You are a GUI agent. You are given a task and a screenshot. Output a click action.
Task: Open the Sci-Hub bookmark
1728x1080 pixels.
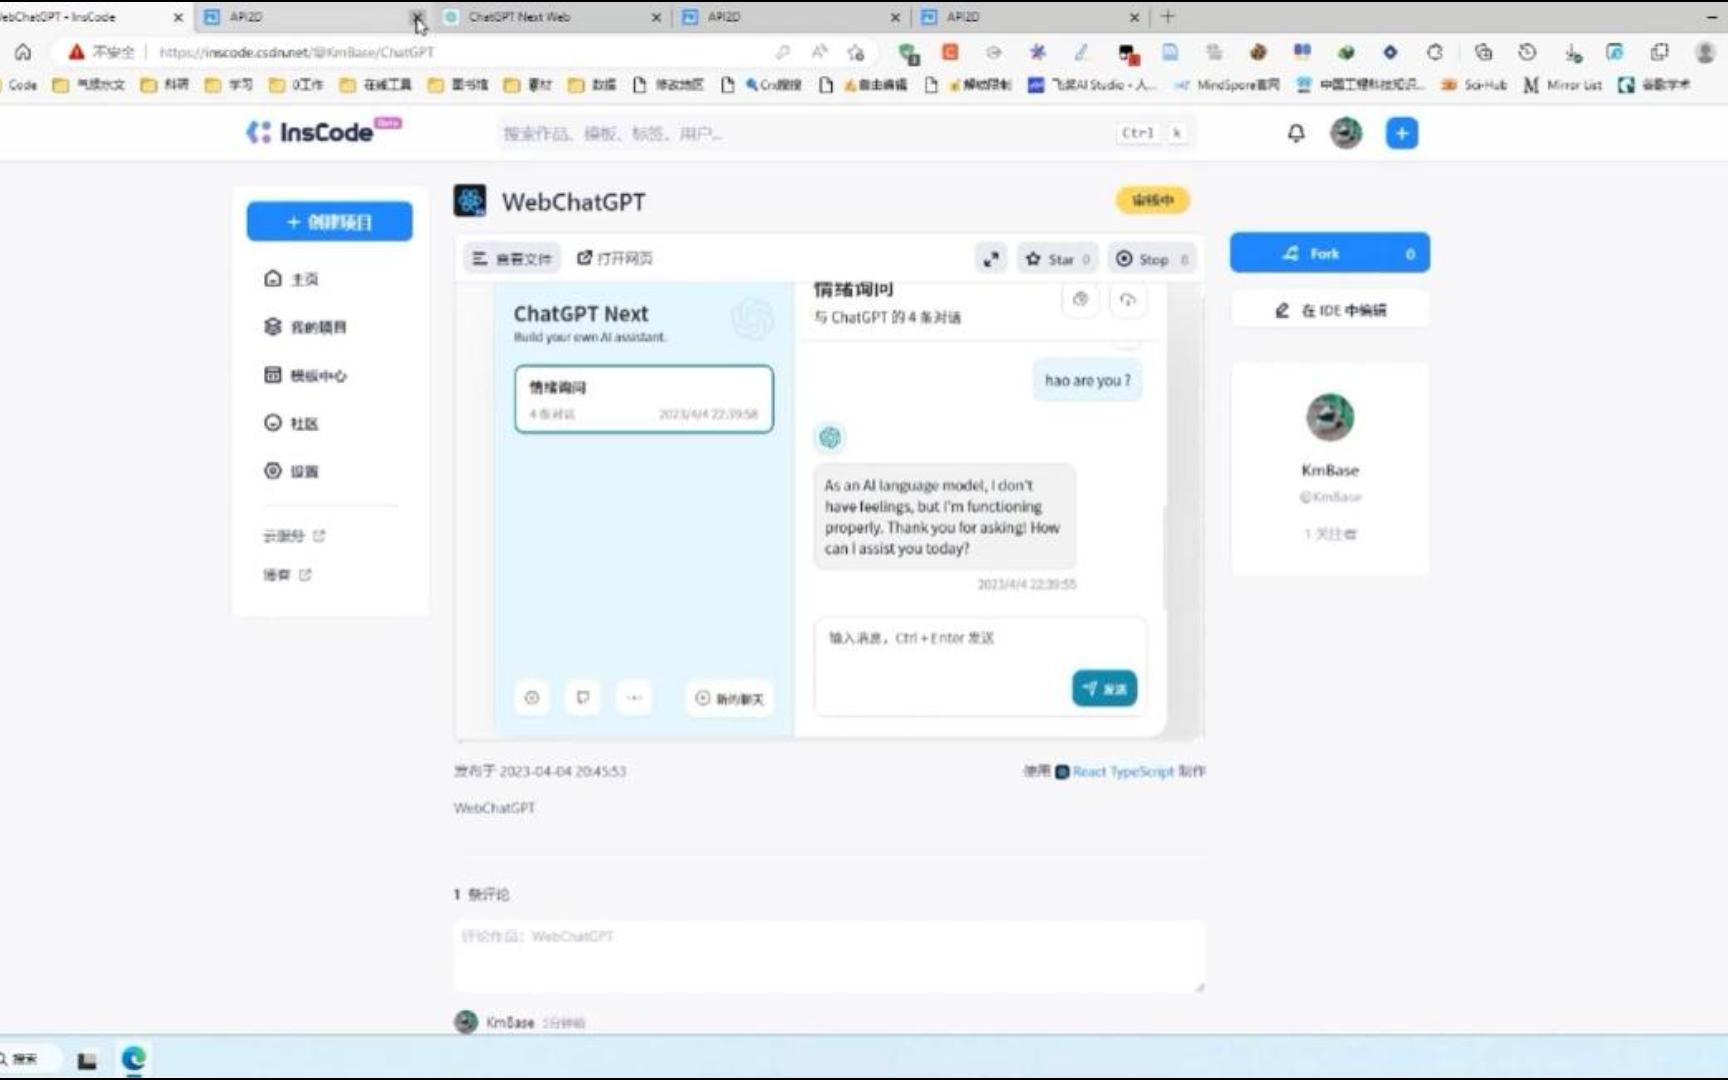click(x=1474, y=85)
